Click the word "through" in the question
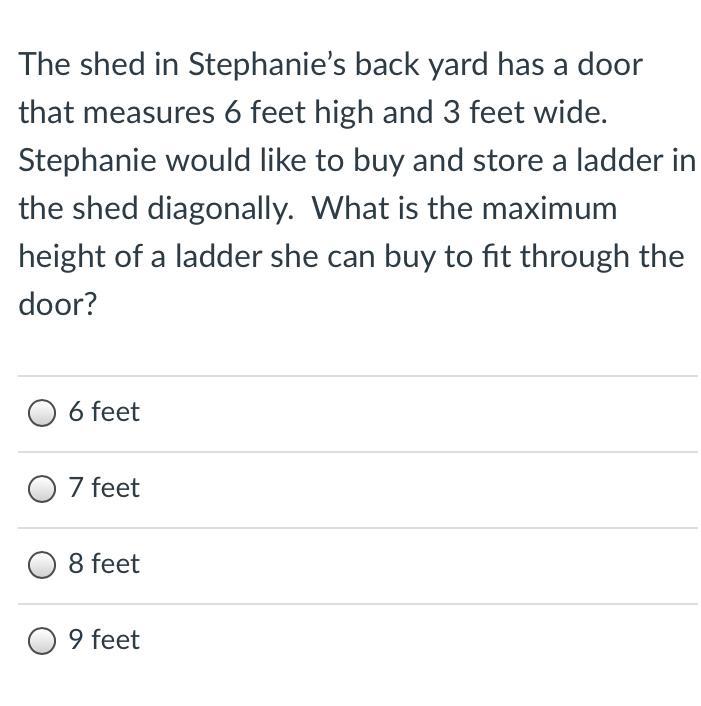701x706 pixels. [574, 258]
